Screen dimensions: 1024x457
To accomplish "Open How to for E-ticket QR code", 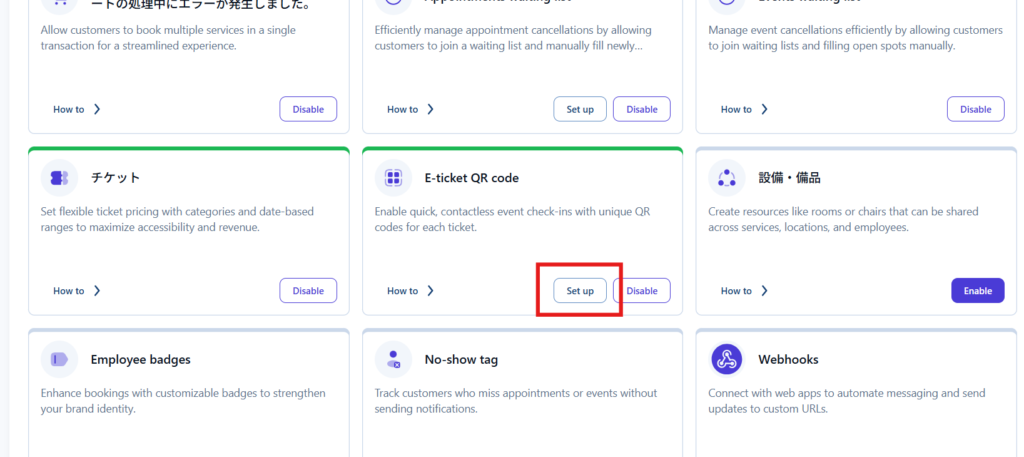I will pyautogui.click(x=411, y=291).
